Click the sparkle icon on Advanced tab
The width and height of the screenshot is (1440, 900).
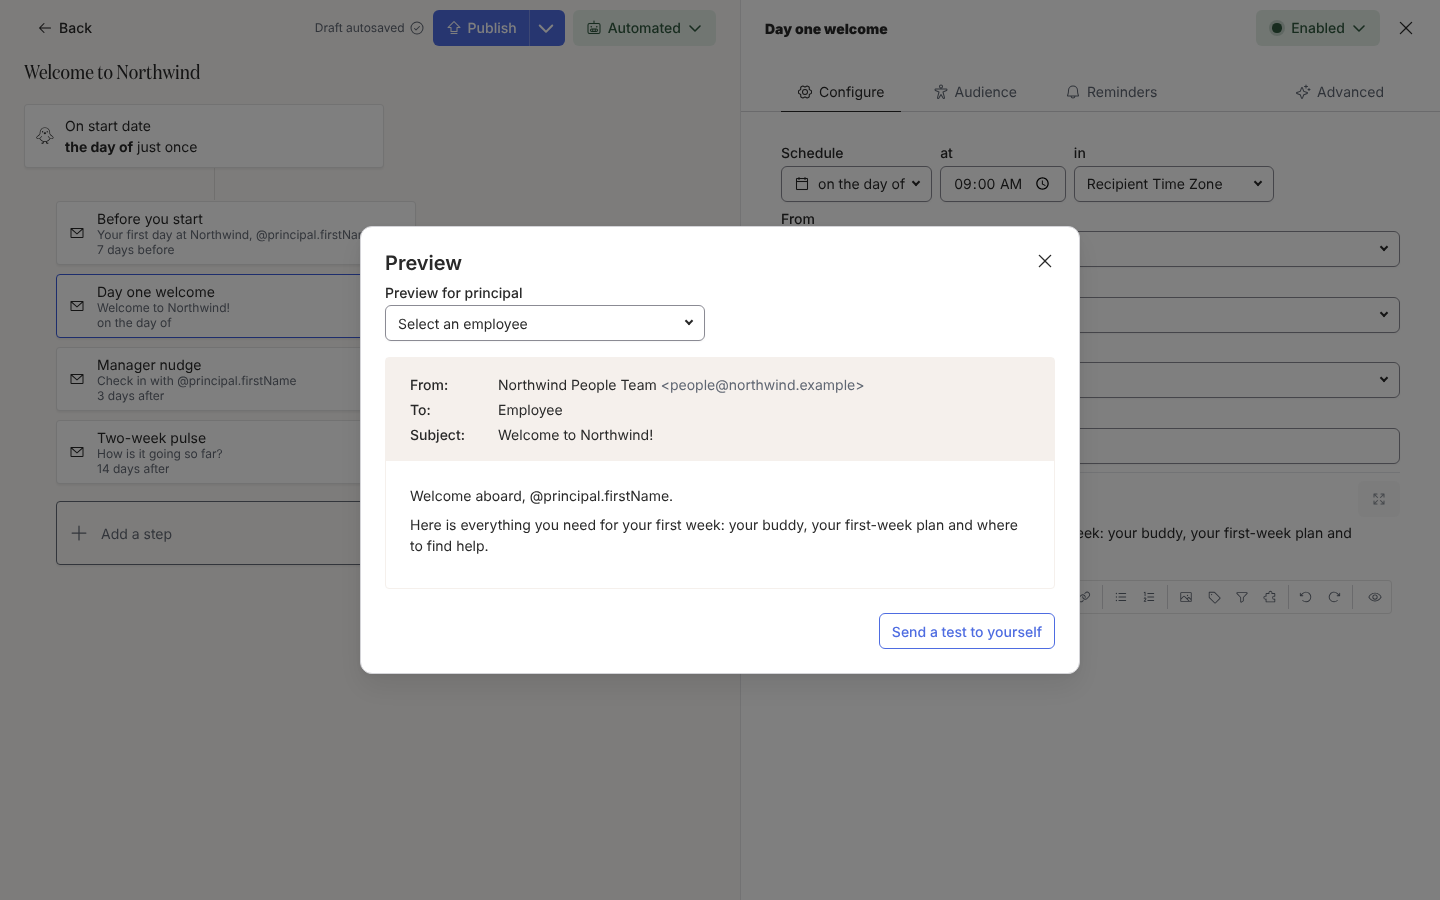pos(1303,92)
